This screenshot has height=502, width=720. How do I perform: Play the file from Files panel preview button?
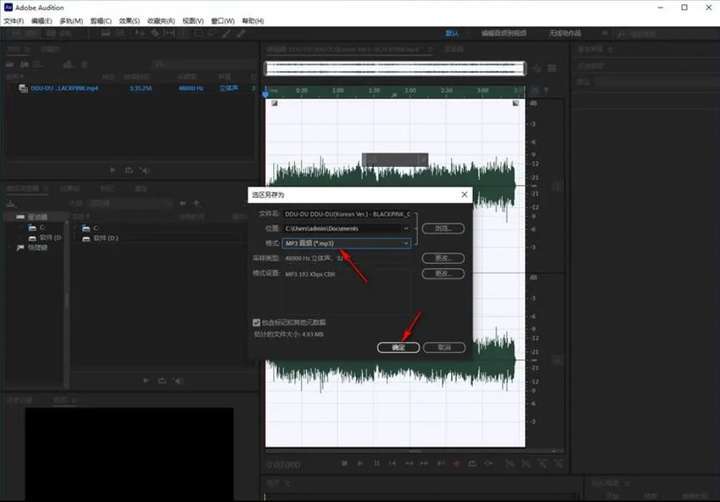click(113, 170)
